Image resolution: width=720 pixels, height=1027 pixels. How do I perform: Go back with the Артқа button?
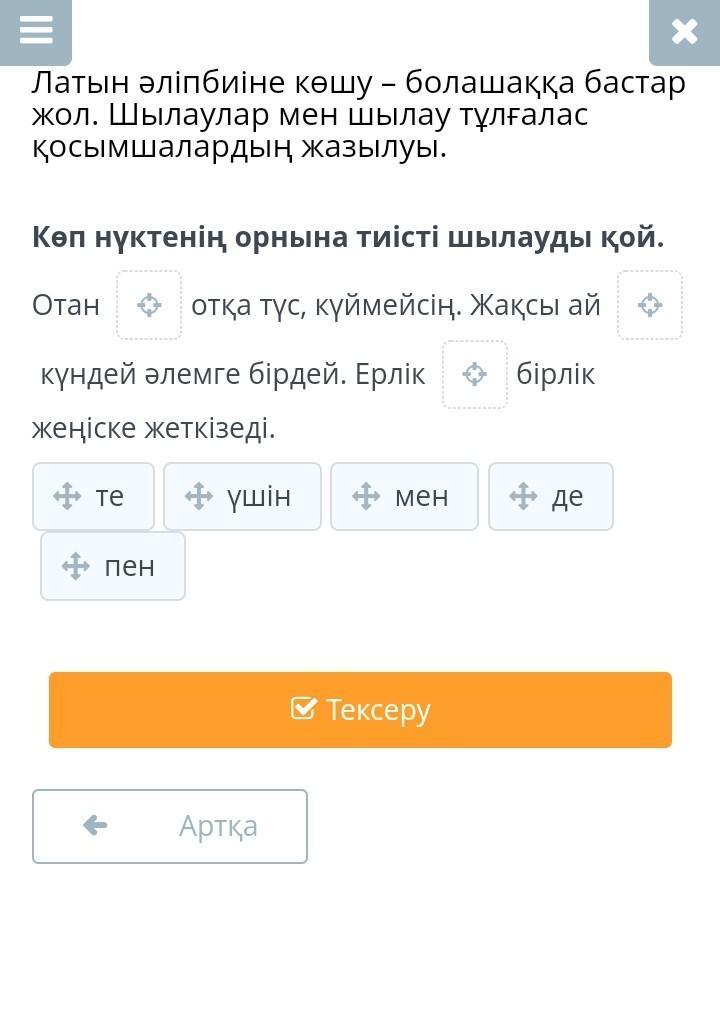coord(170,826)
